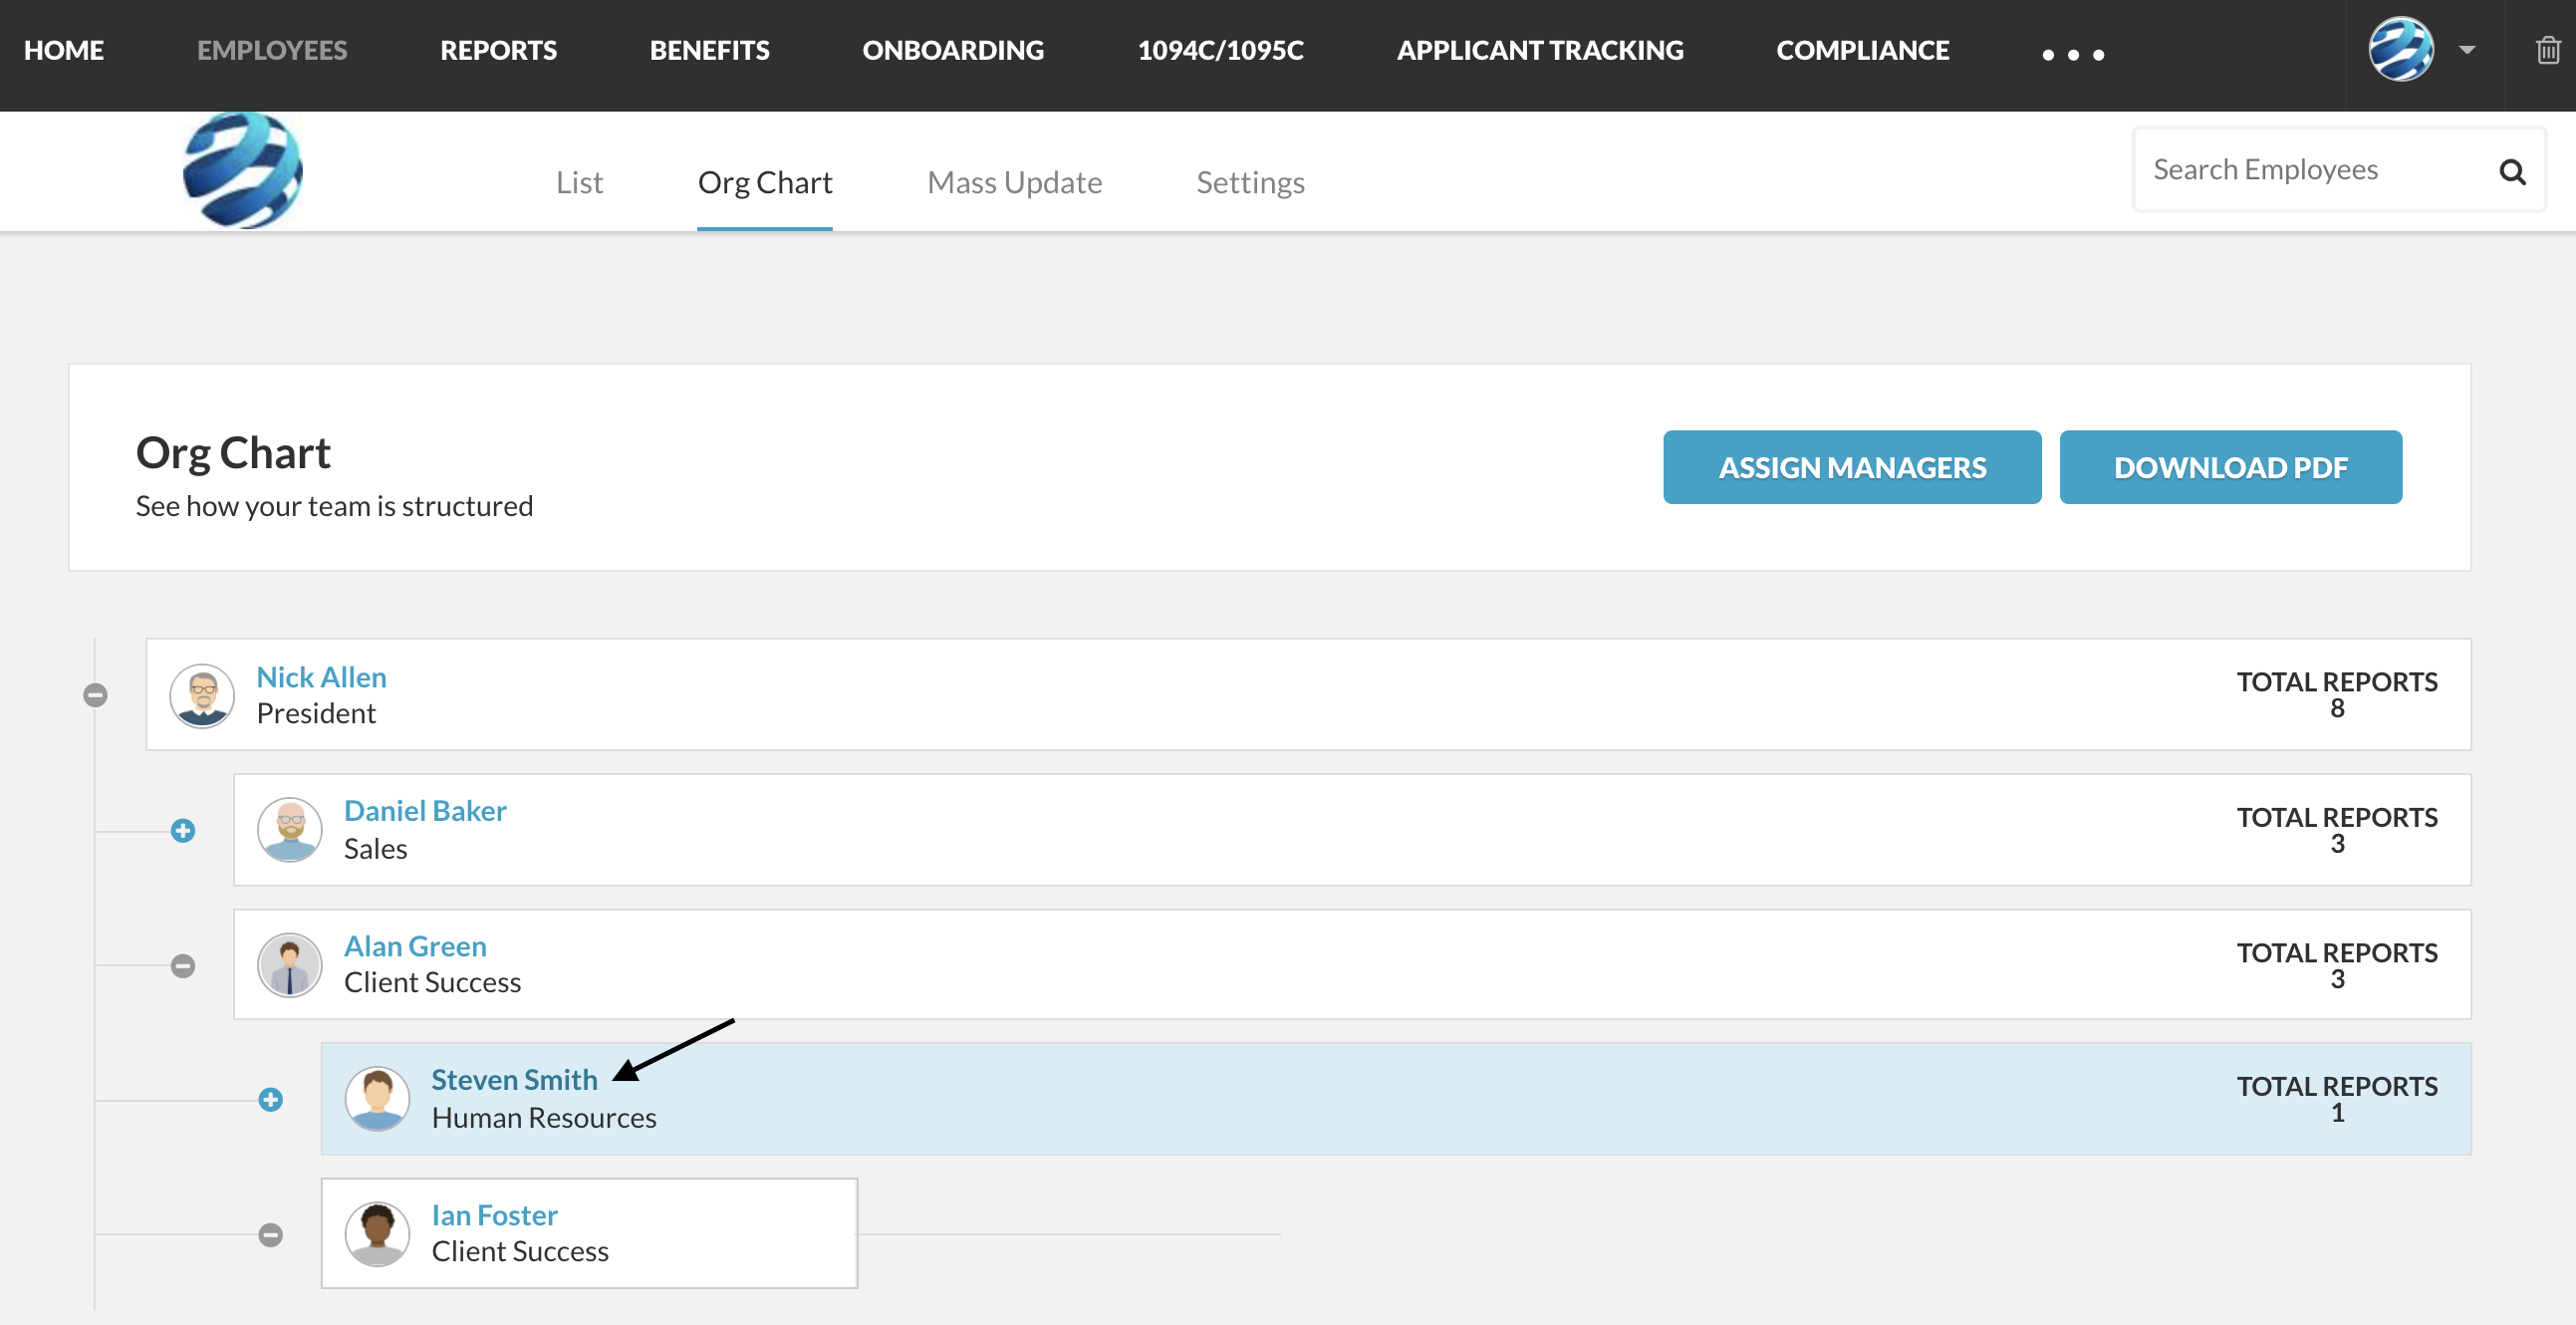Expand the plus icon next to Daniel Baker

point(184,830)
